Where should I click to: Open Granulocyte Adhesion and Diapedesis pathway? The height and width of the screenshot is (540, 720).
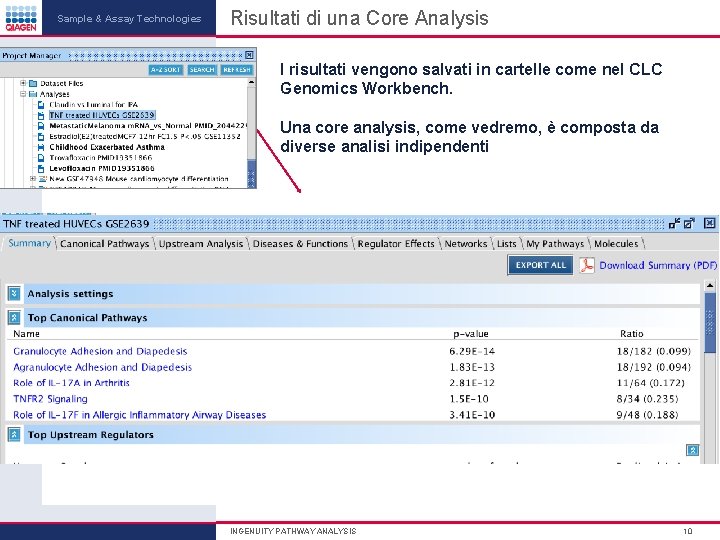(x=100, y=351)
